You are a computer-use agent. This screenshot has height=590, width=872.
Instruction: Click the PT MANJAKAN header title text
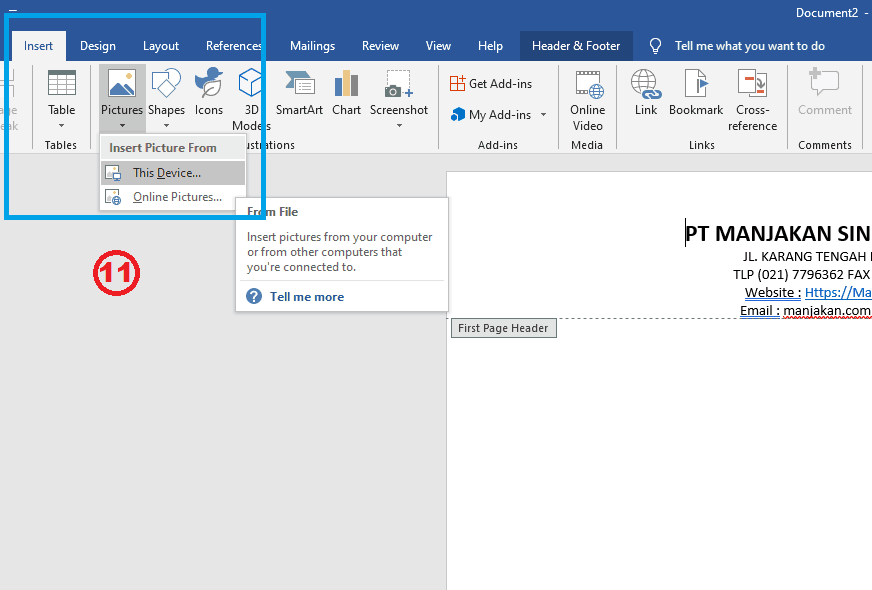point(778,234)
